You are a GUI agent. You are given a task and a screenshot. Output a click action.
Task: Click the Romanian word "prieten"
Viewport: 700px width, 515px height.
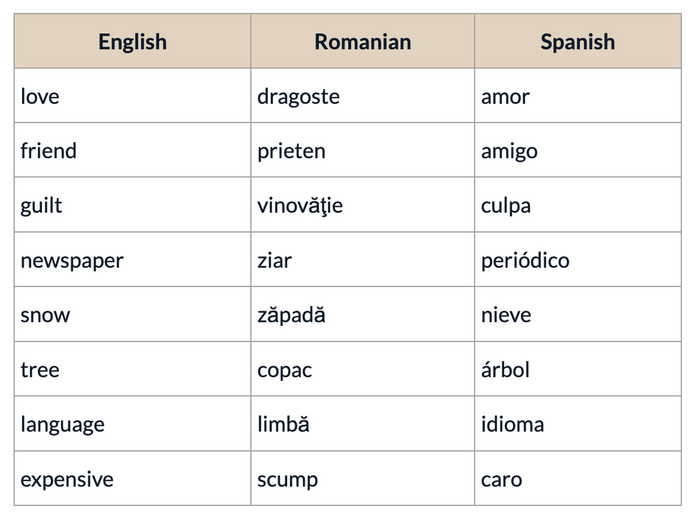pos(291,151)
